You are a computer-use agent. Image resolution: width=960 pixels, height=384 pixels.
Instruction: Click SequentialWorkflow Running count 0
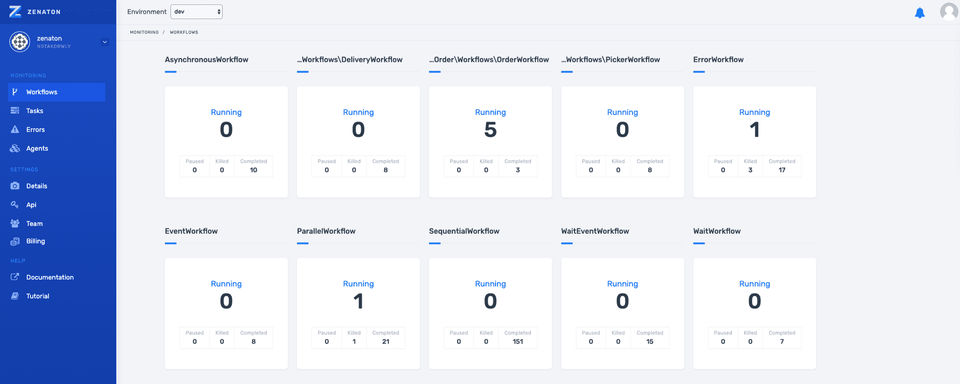(x=490, y=301)
